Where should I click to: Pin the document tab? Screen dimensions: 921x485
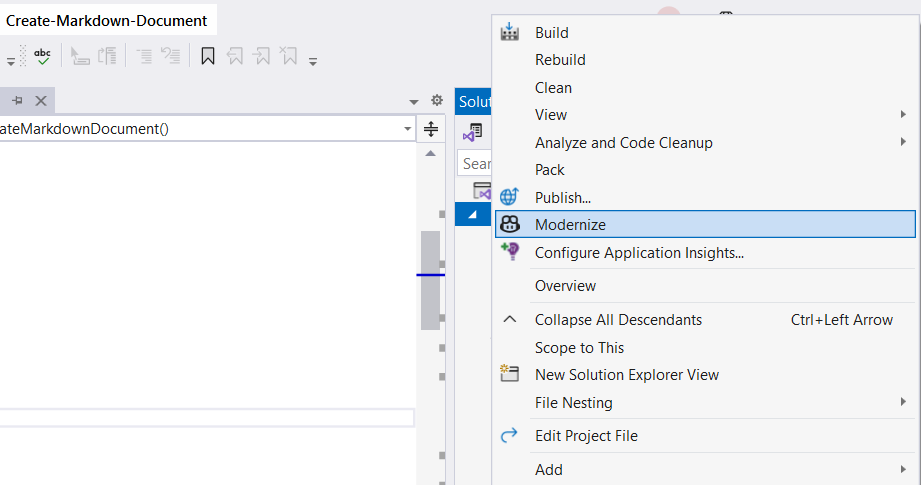click(18, 100)
